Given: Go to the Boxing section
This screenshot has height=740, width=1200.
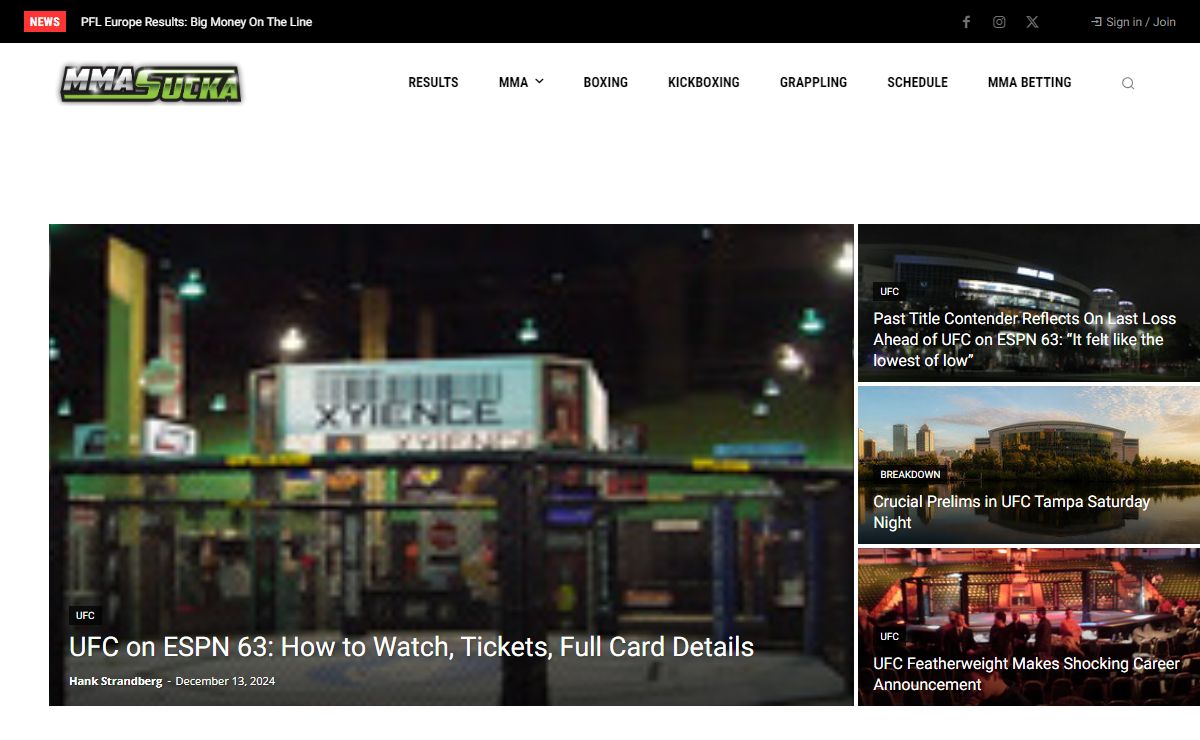Looking at the screenshot, I should [x=606, y=83].
